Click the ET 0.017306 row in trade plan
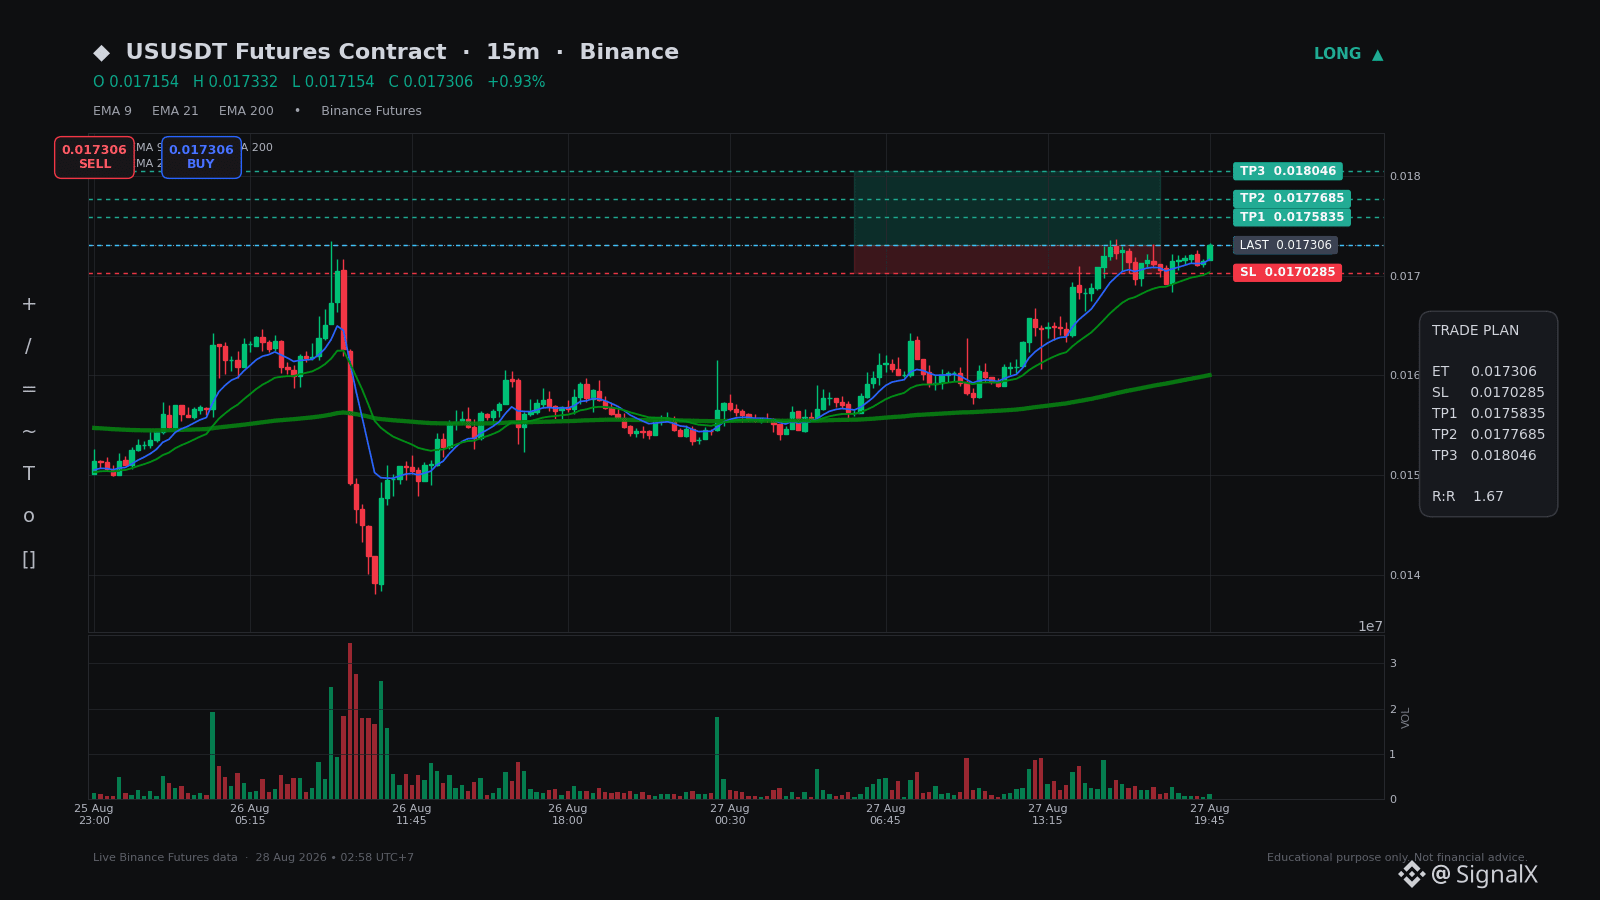This screenshot has width=1600, height=900. pos(1484,372)
